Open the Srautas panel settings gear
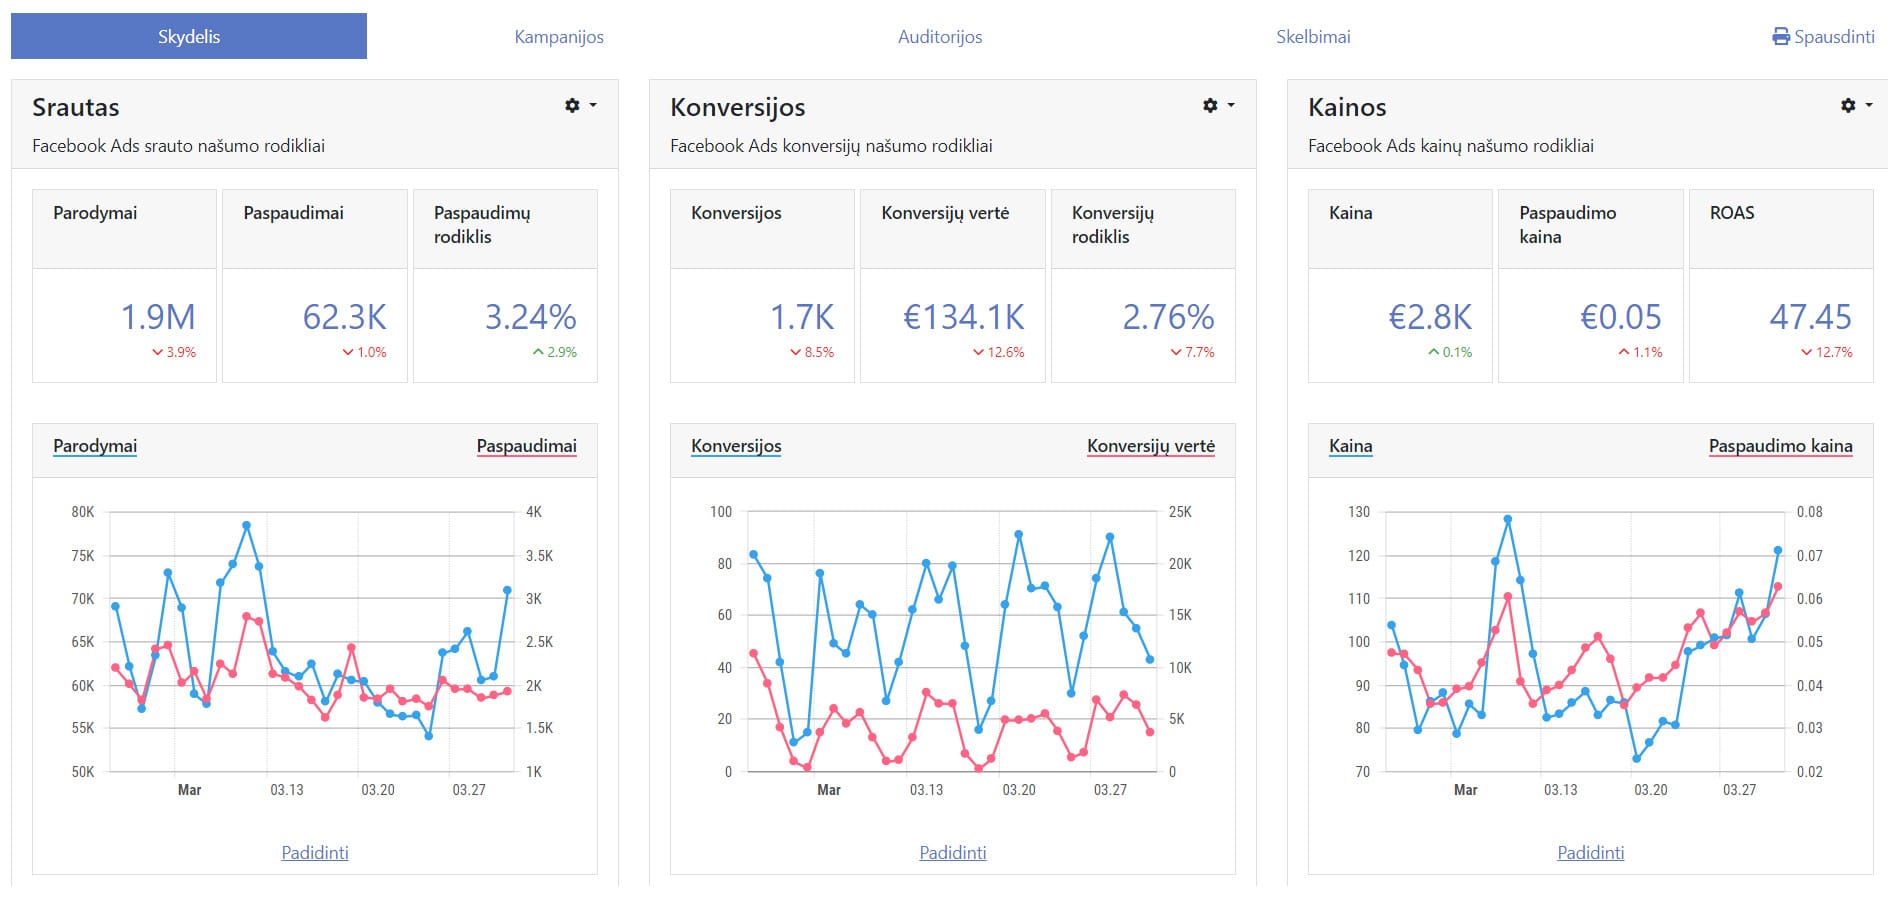The width and height of the screenshot is (1900, 900). click(x=573, y=105)
